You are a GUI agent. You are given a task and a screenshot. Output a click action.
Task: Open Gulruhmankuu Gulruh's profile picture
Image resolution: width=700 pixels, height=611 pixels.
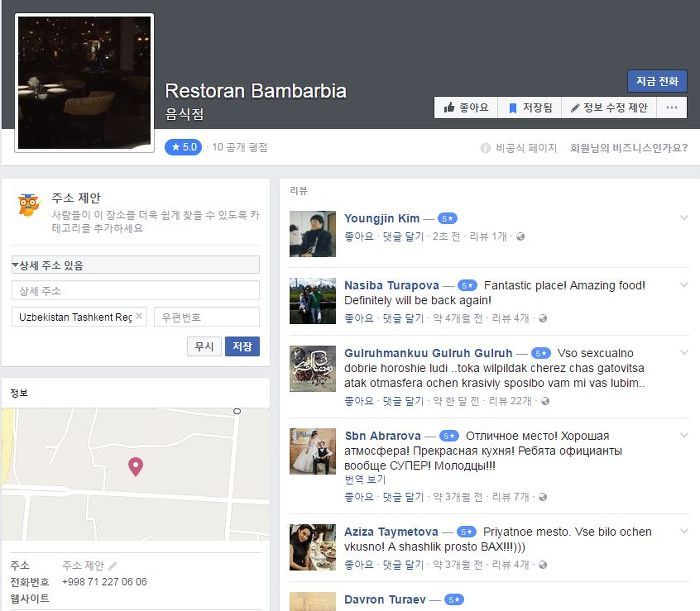click(312, 369)
